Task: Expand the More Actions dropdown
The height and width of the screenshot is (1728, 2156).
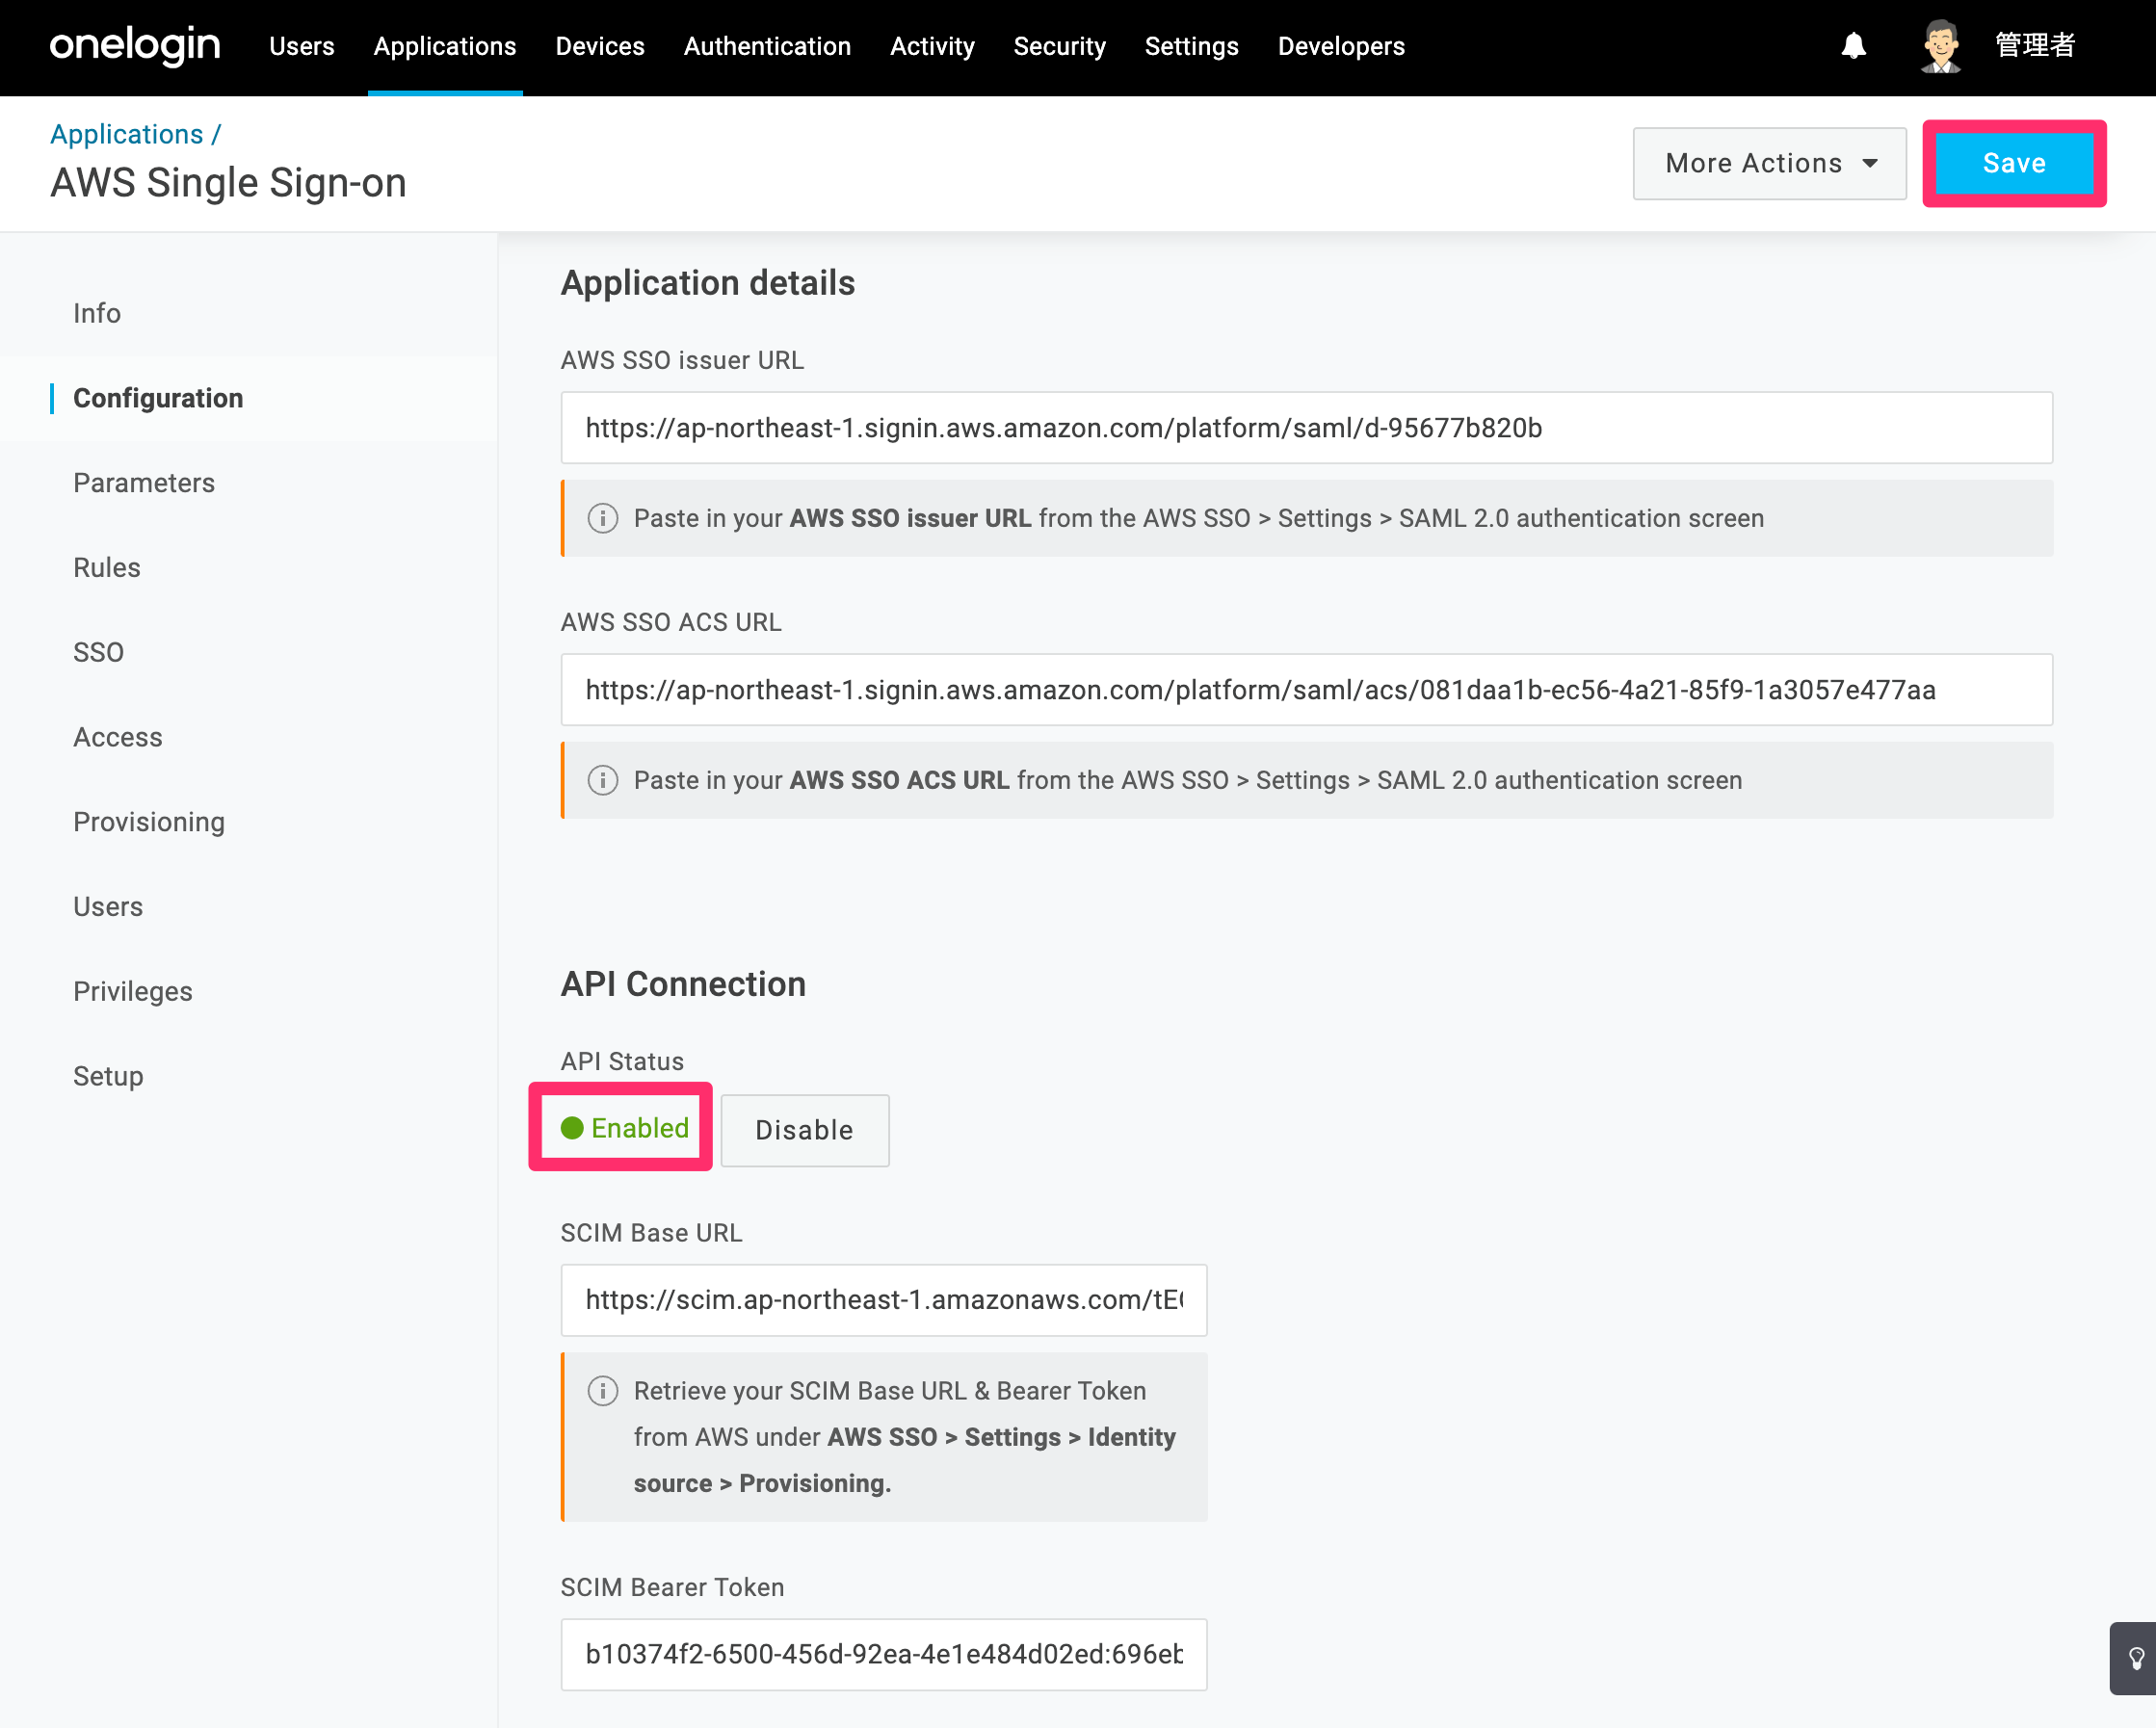Action: point(1769,163)
